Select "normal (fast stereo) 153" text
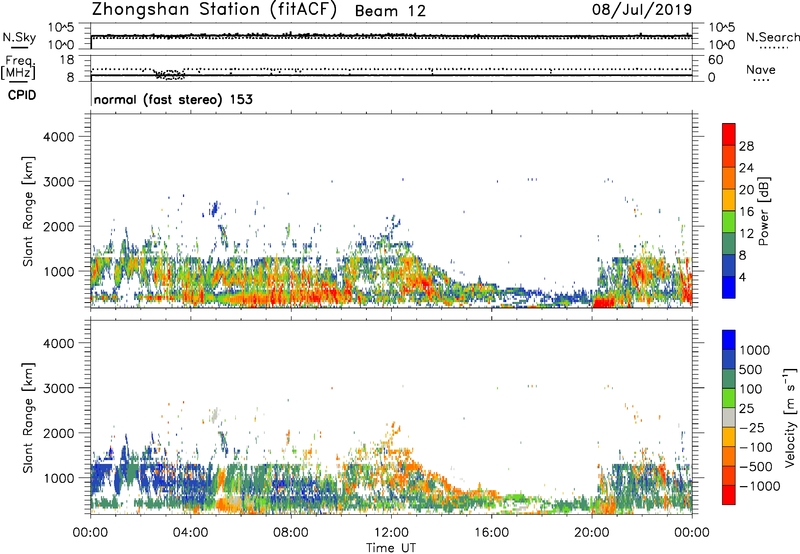This screenshot has height=554, width=800. pyautogui.click(x=173, y=99)
